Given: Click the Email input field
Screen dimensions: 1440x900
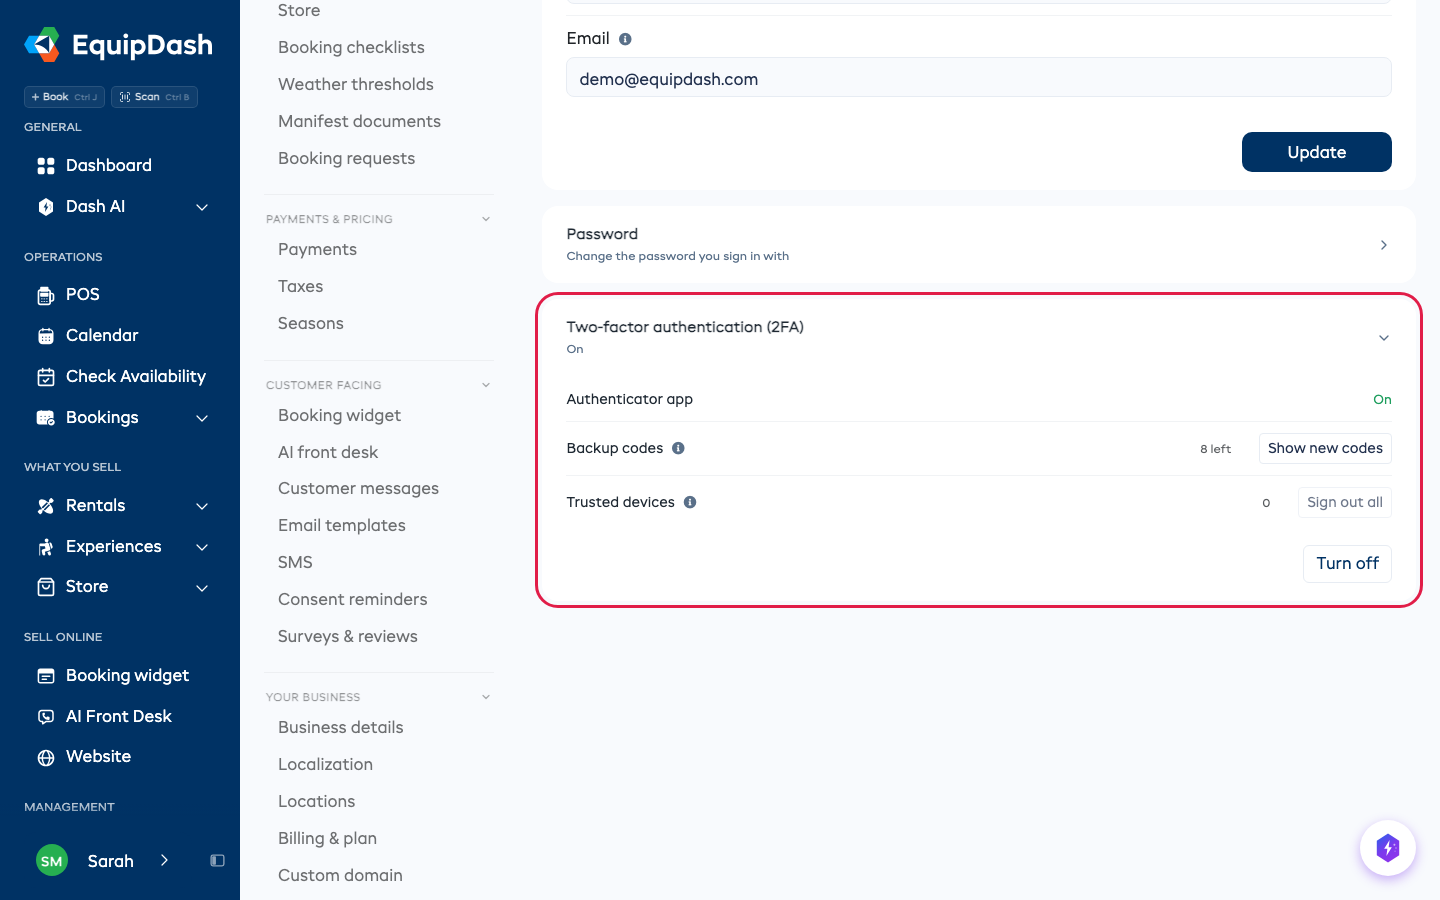Looking at the screenshot, I should click(979, 78).
